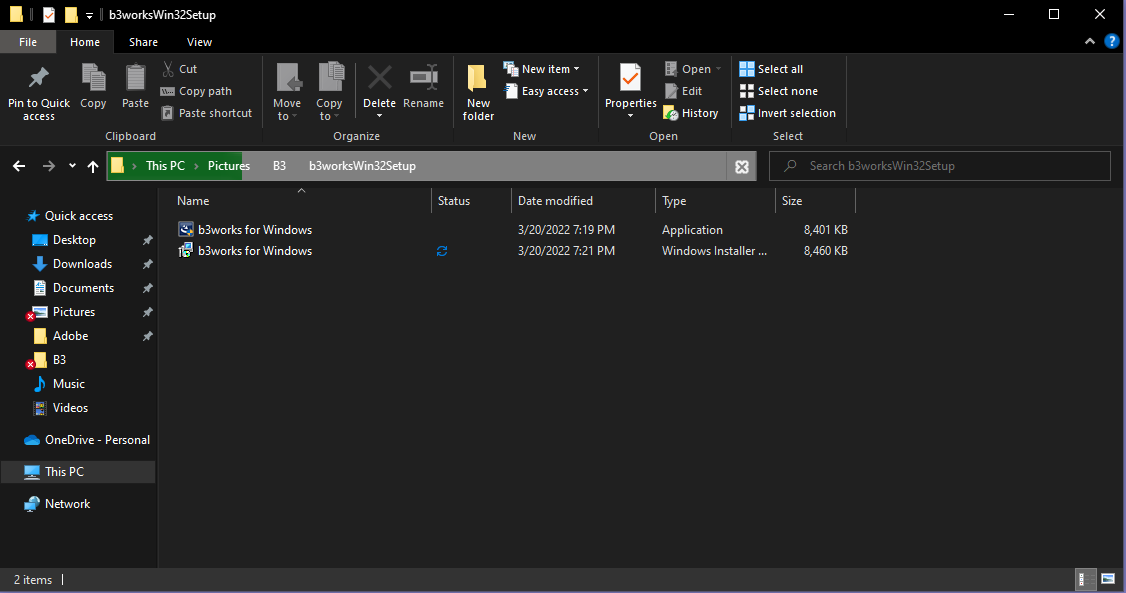Click Select all
The height and width of the screenshot is (593, 1126).
771,69
